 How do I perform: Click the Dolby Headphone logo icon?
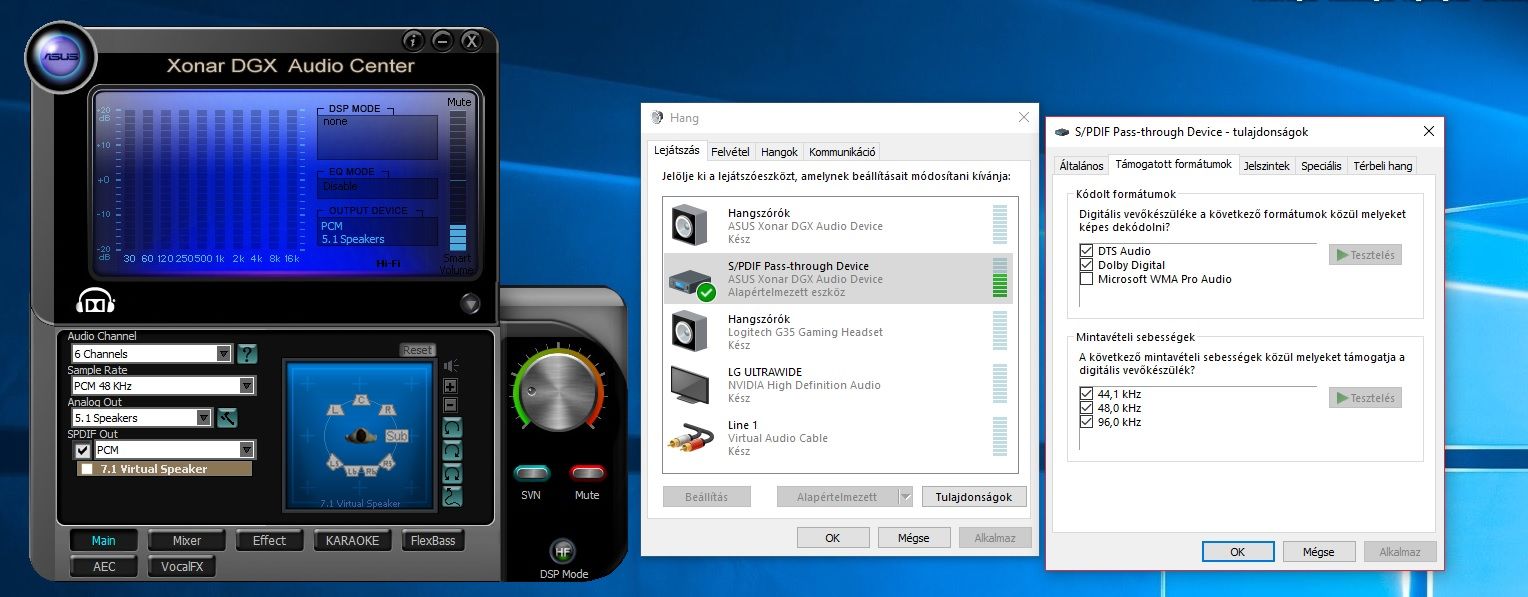(97, 301)
